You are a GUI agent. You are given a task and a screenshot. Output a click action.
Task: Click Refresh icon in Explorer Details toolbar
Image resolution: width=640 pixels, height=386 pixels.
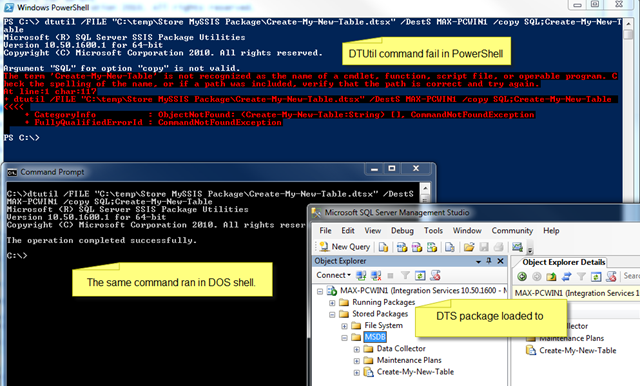[x=596, y=277]
